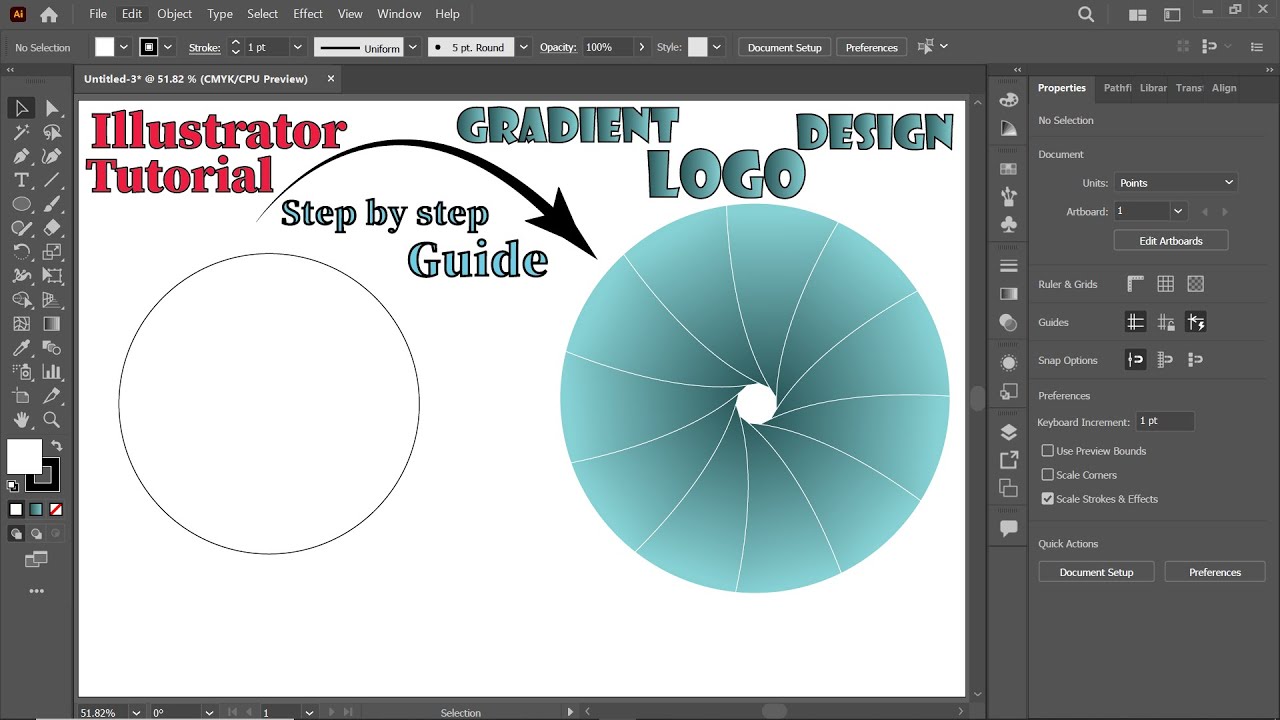
Task: Open the Effect menu
Action: pyautogui.click(x=308, y=14)
